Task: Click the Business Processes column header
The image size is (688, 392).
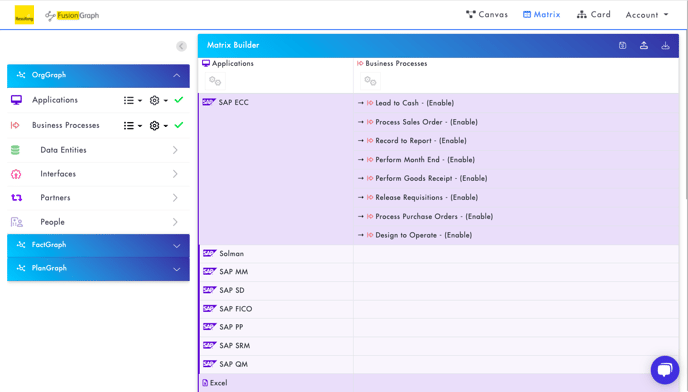Action: pyautogui.click(x=392, y=63)
